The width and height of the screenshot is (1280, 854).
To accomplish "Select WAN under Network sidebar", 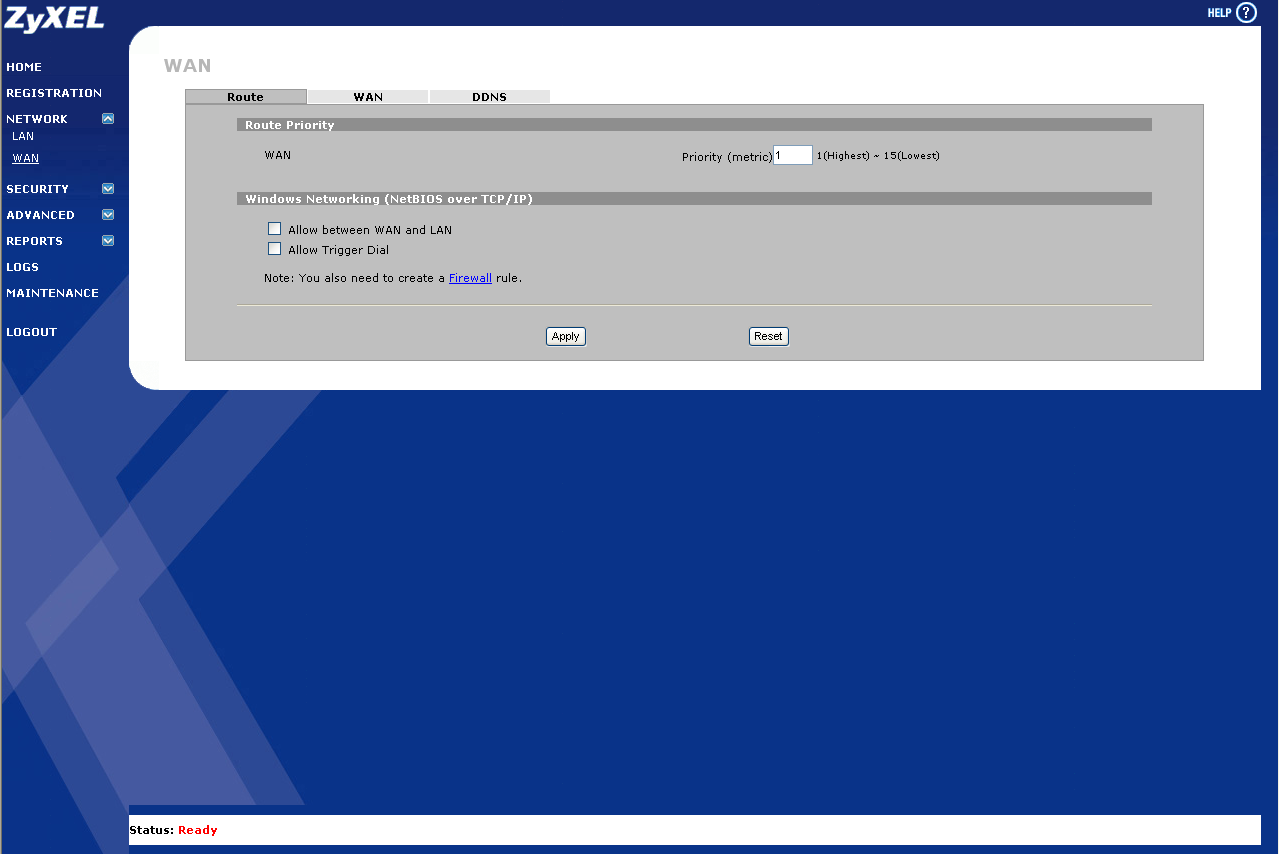I will tap(26, 158).
